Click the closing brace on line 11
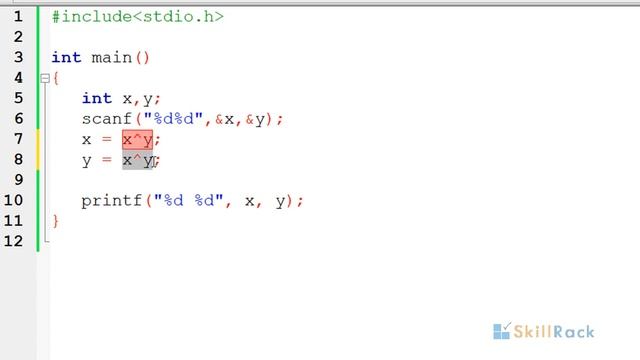The image size is (640, 360). pyautogui.click(x=56, y=221)
